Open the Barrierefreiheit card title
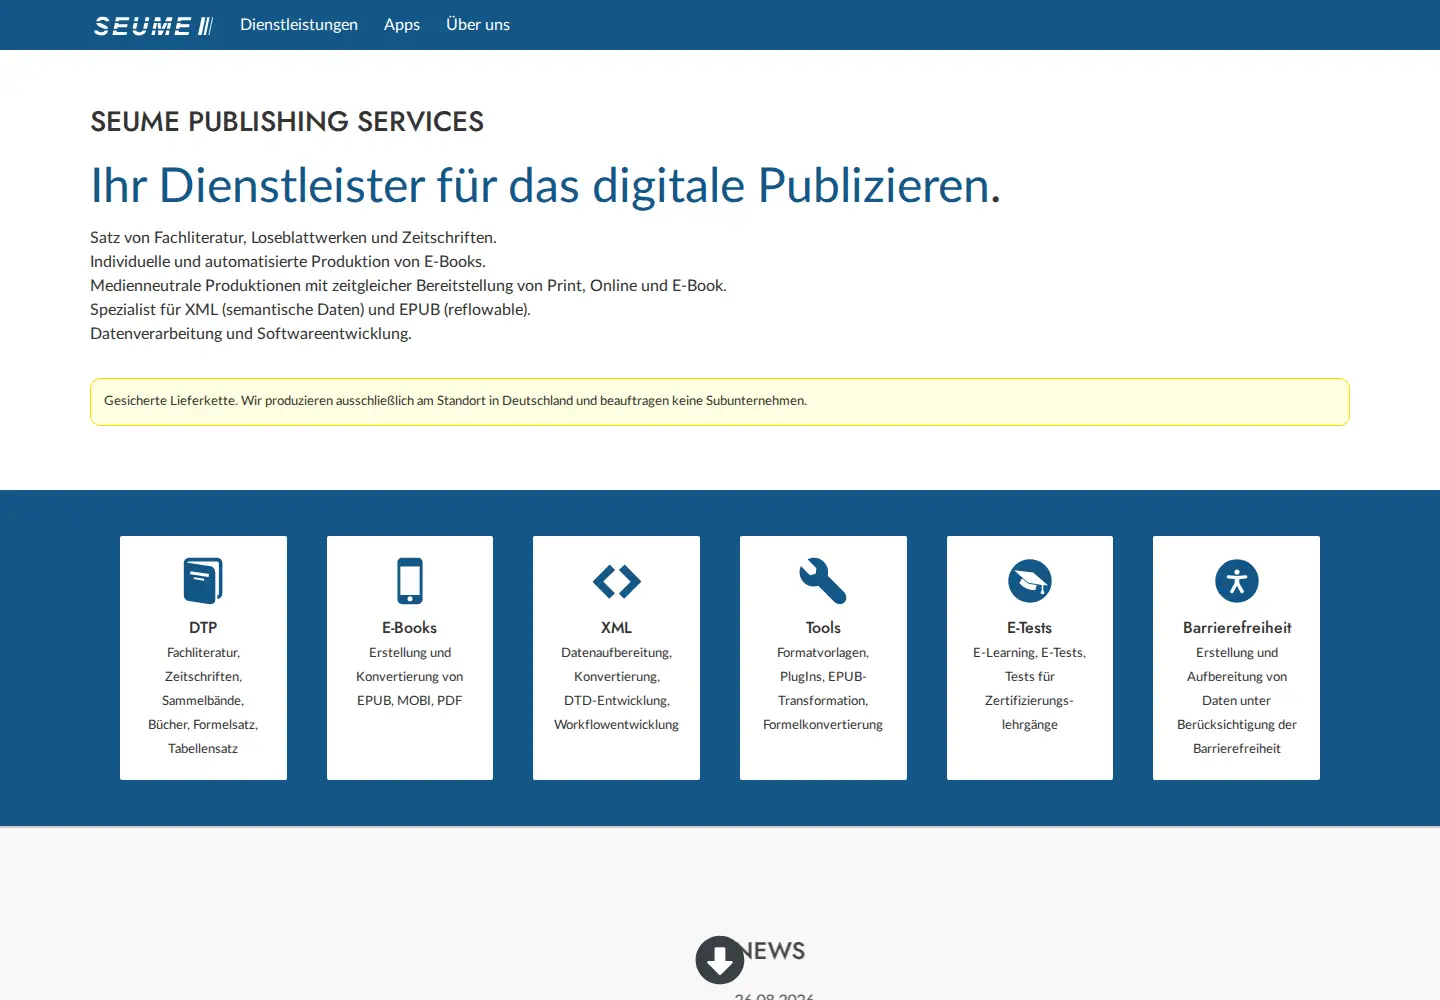Screen dimensions: 1440x1000 (x=1237, y=628)
